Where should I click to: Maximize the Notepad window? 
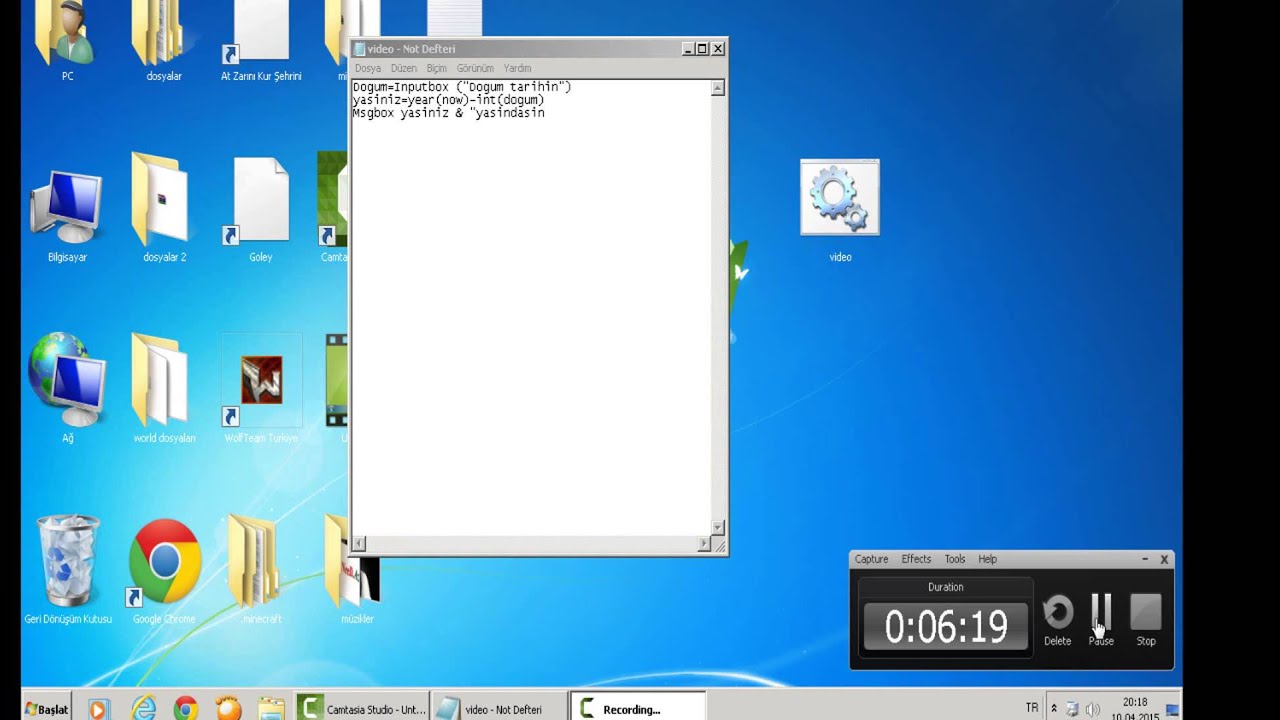coord(702,48)
